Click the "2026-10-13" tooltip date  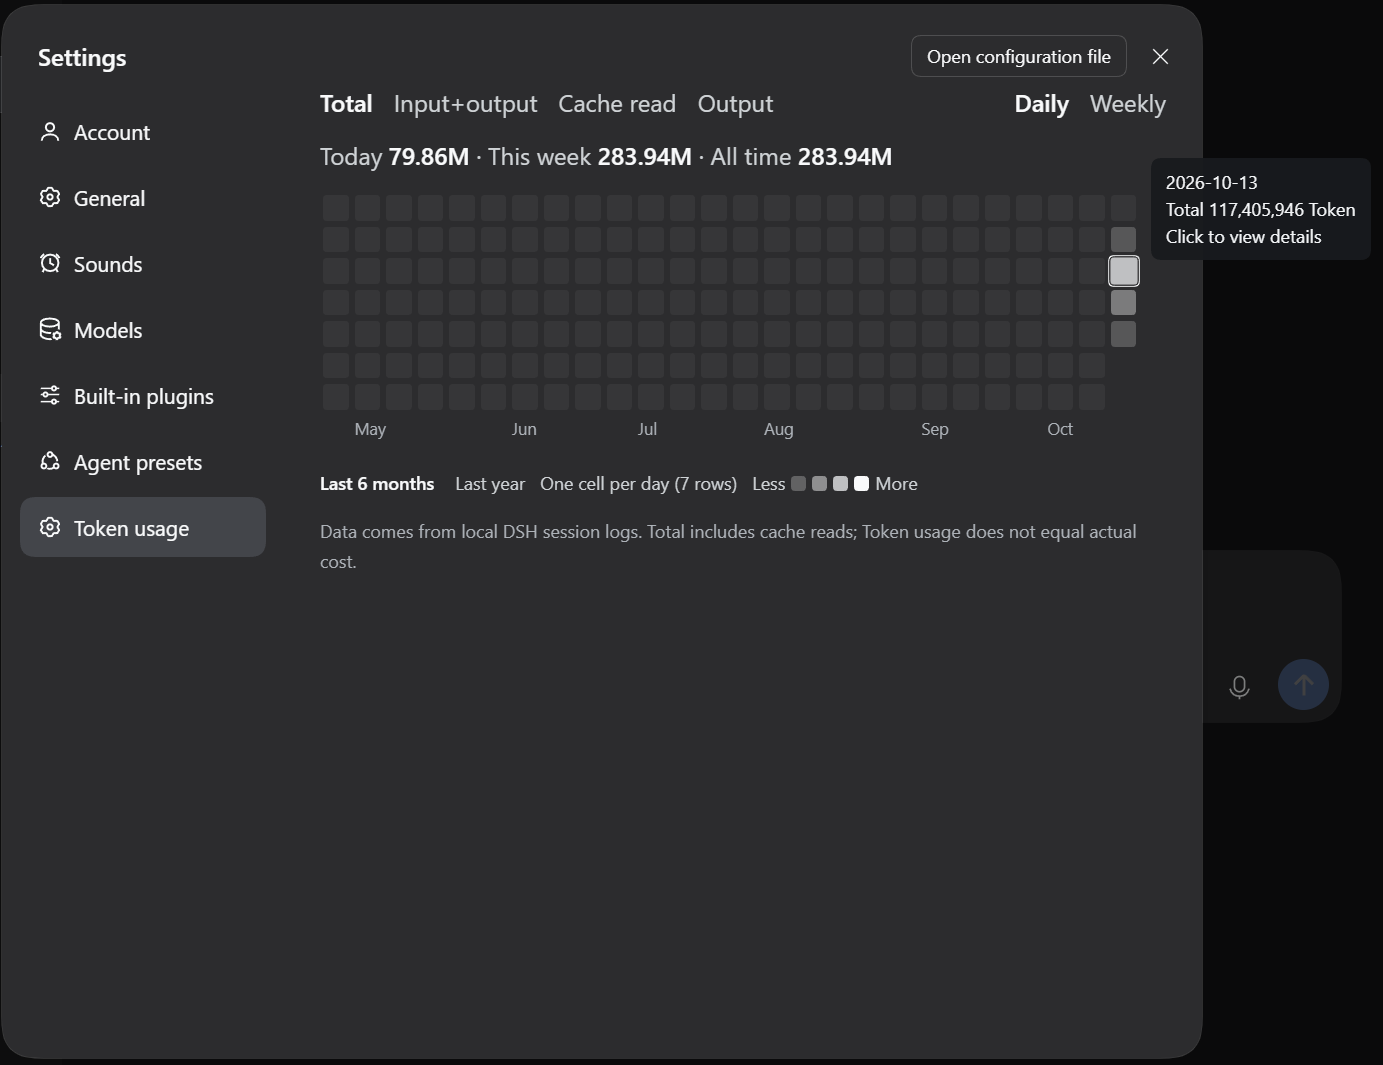1212,183
